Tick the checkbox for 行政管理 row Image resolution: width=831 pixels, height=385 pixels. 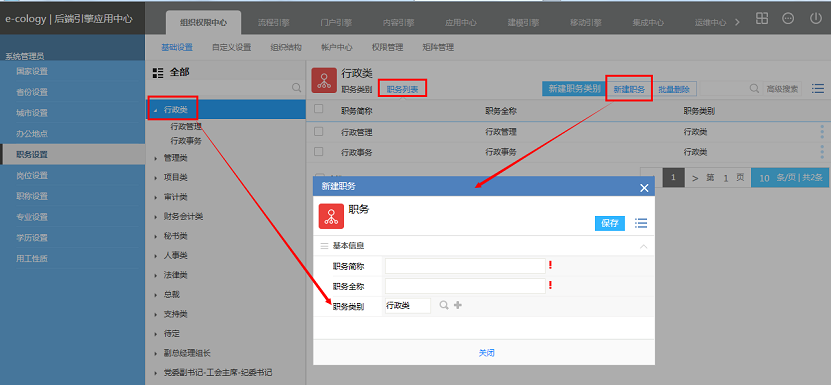pos(319,132)
